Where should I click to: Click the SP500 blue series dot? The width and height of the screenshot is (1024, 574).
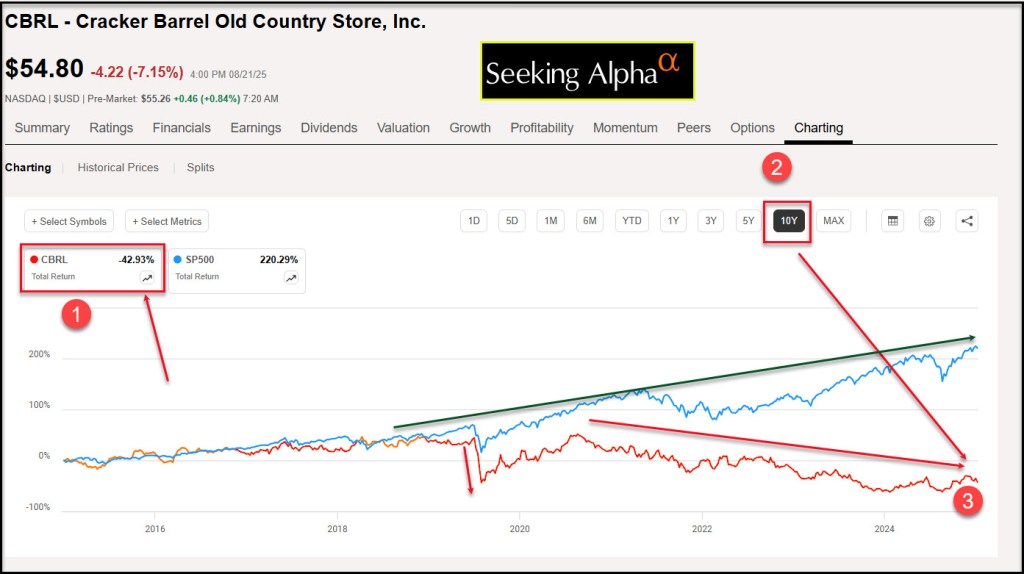[x=178, y=260]
